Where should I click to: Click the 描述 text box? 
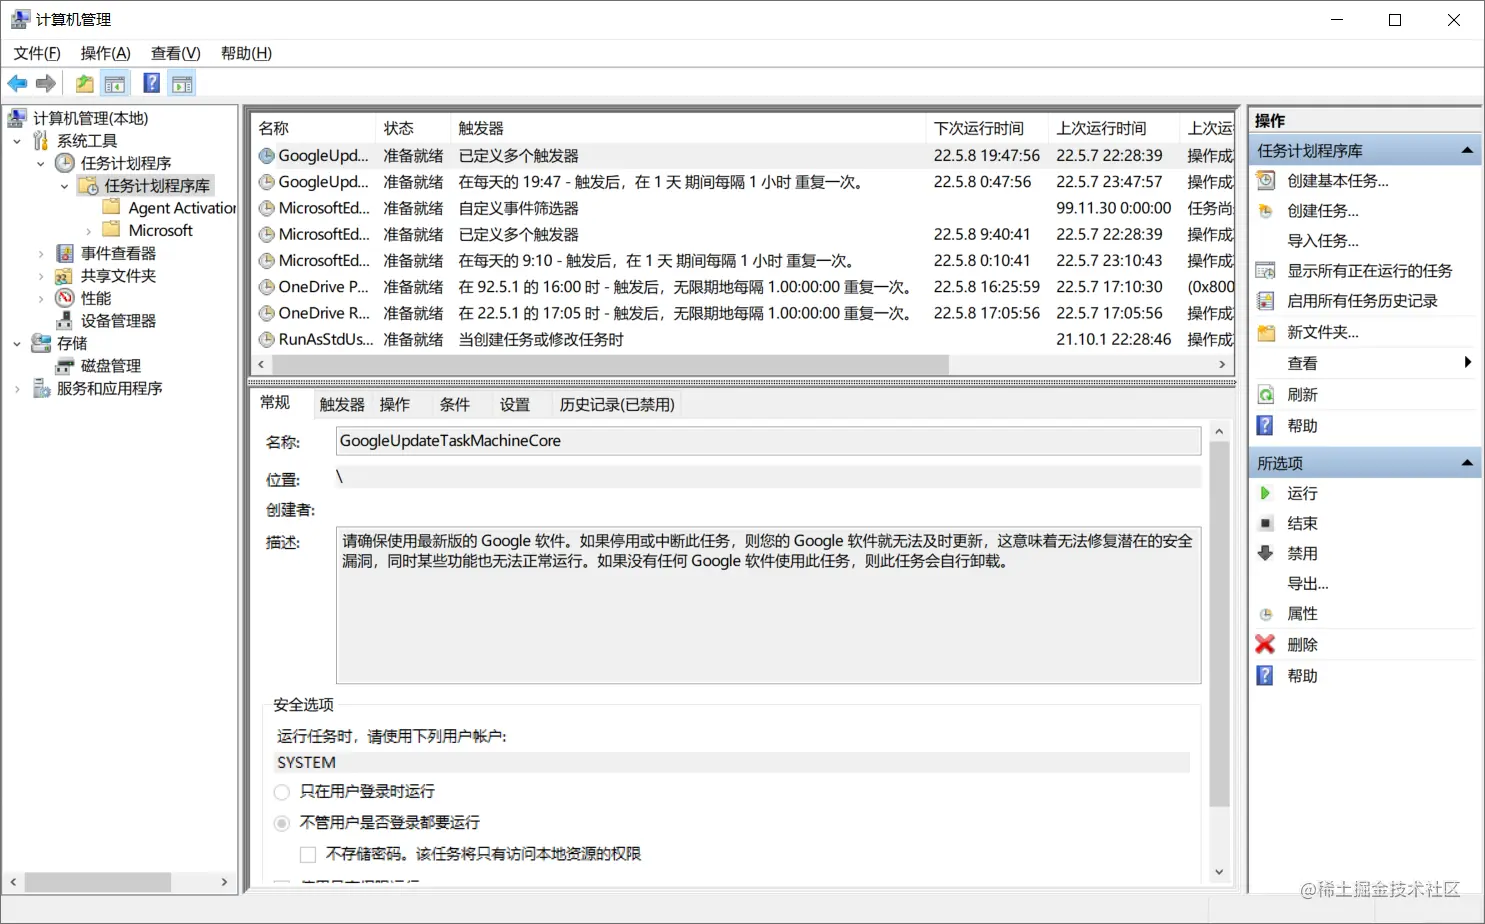[x=768, y=606]
